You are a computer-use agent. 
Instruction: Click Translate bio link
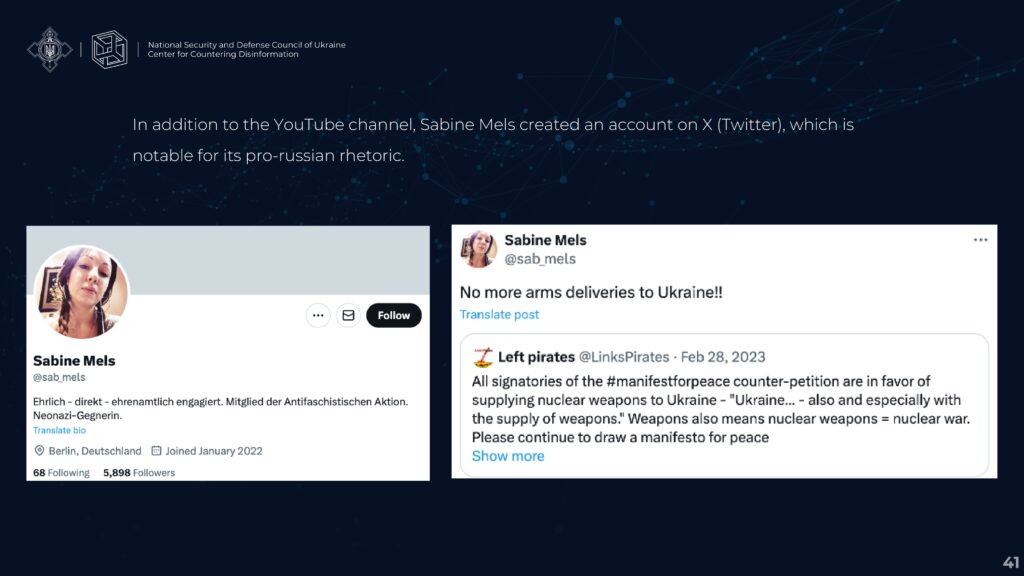tap(59, 430)
